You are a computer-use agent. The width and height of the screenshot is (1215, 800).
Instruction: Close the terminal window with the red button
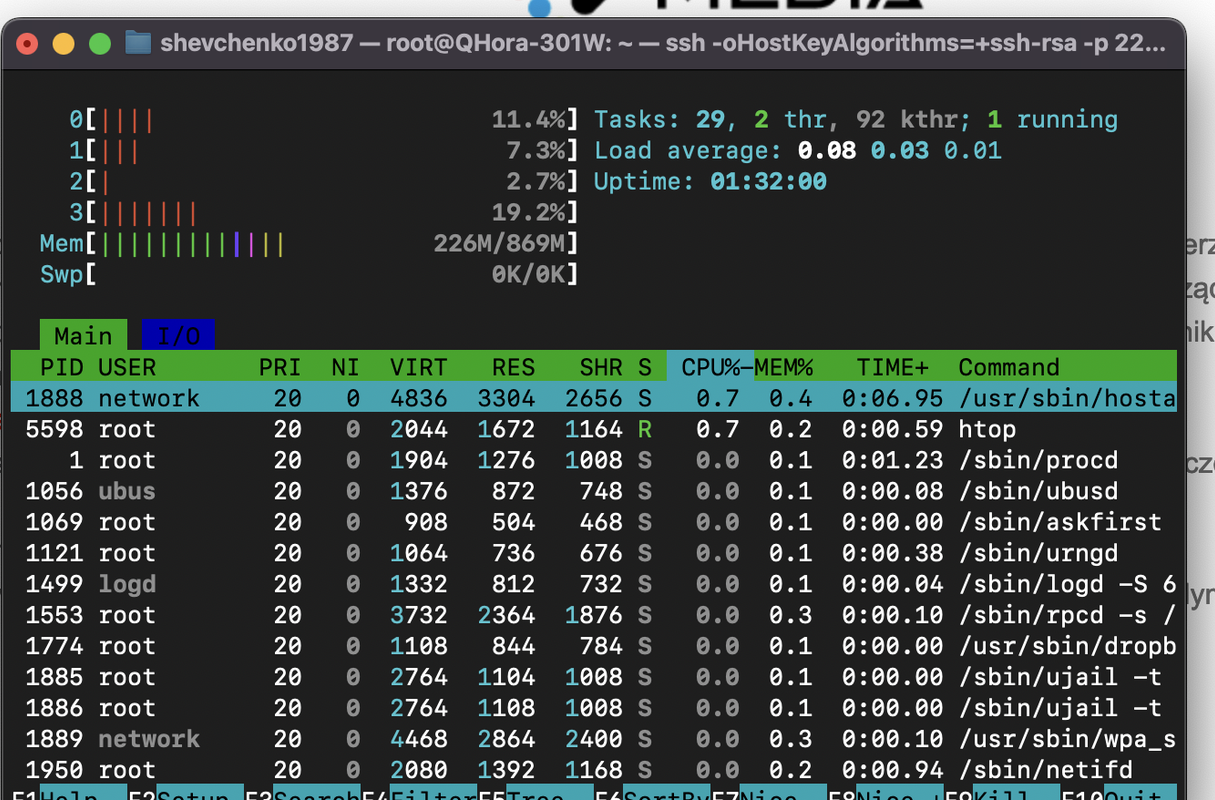(27, 43)
